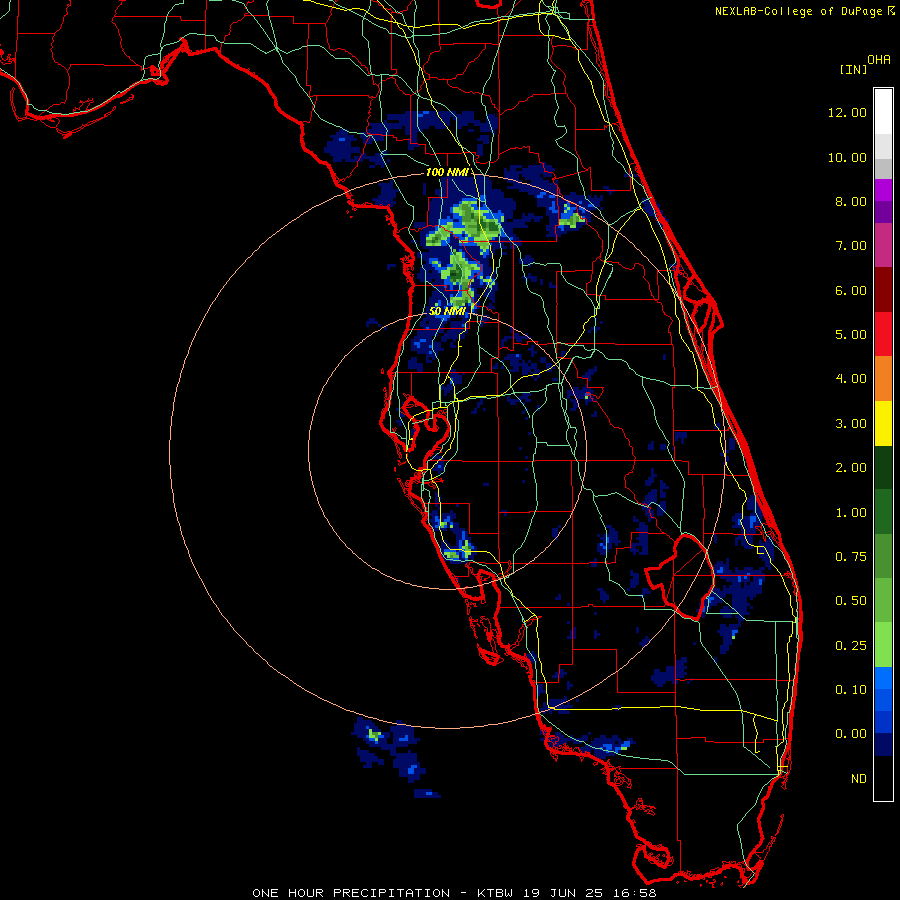The width and height of the screenshot is (900, 900).
Task: Click the 2.00 legend value
Action: click(851, 468)
